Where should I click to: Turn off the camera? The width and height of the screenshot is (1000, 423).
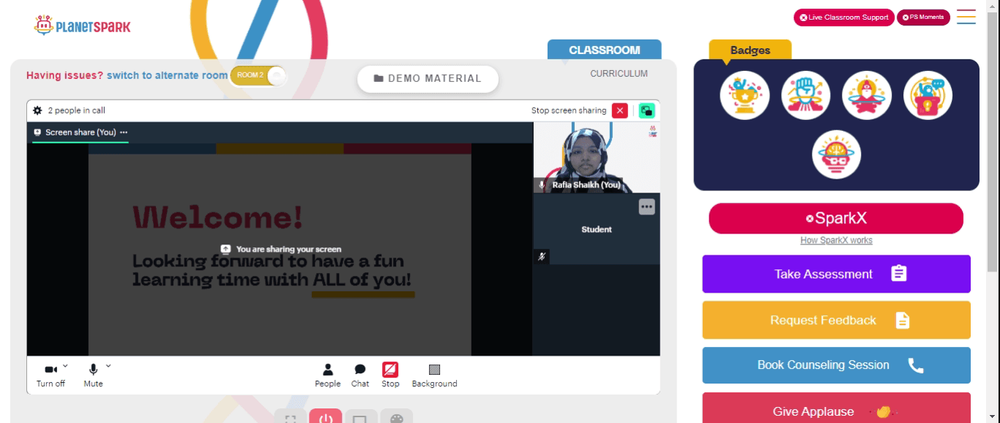tap(50, 375)
